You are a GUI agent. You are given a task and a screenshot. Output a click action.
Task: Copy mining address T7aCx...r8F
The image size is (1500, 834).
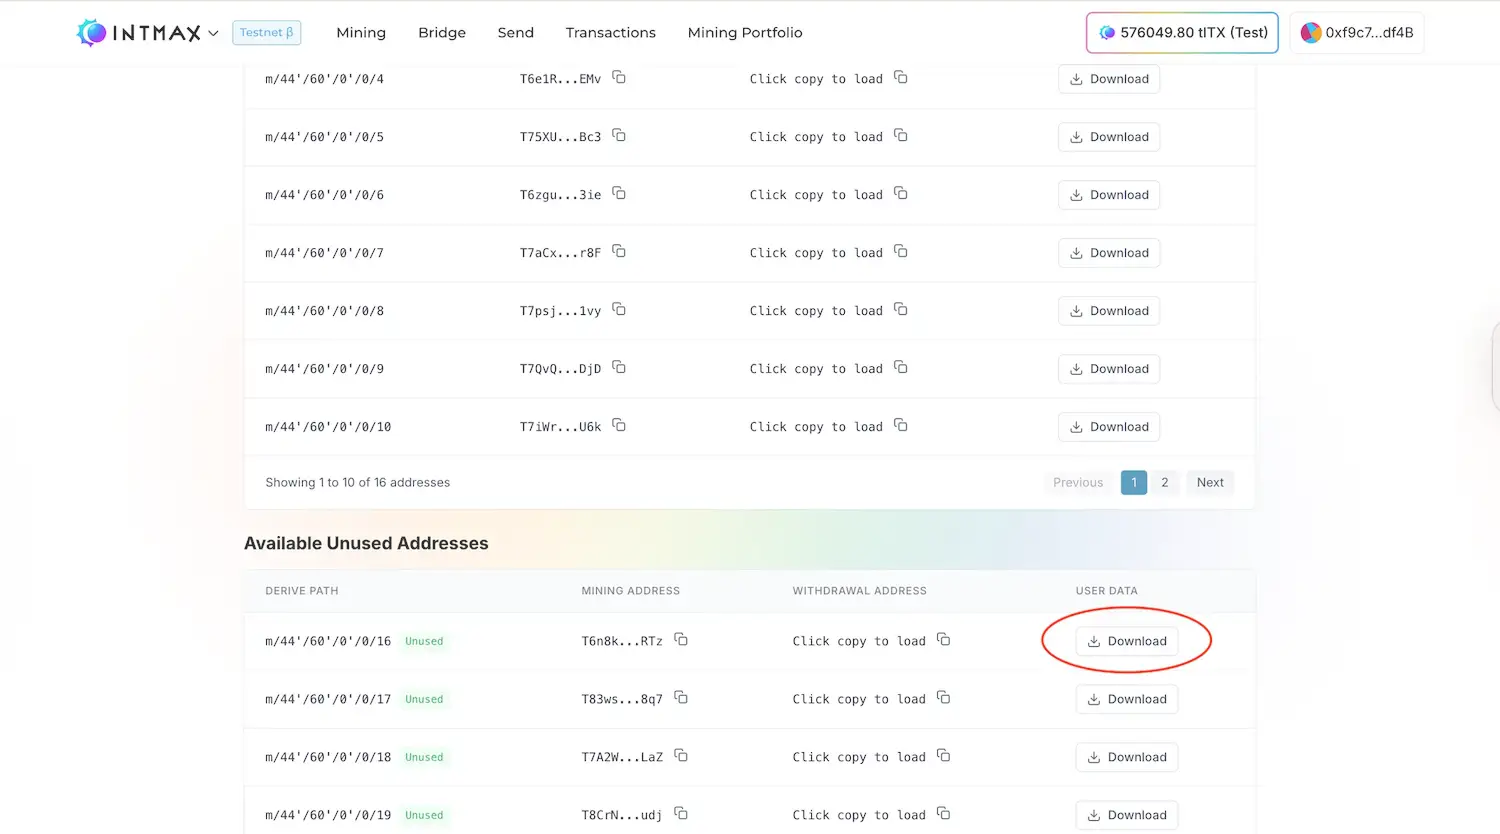click(619, 252)
